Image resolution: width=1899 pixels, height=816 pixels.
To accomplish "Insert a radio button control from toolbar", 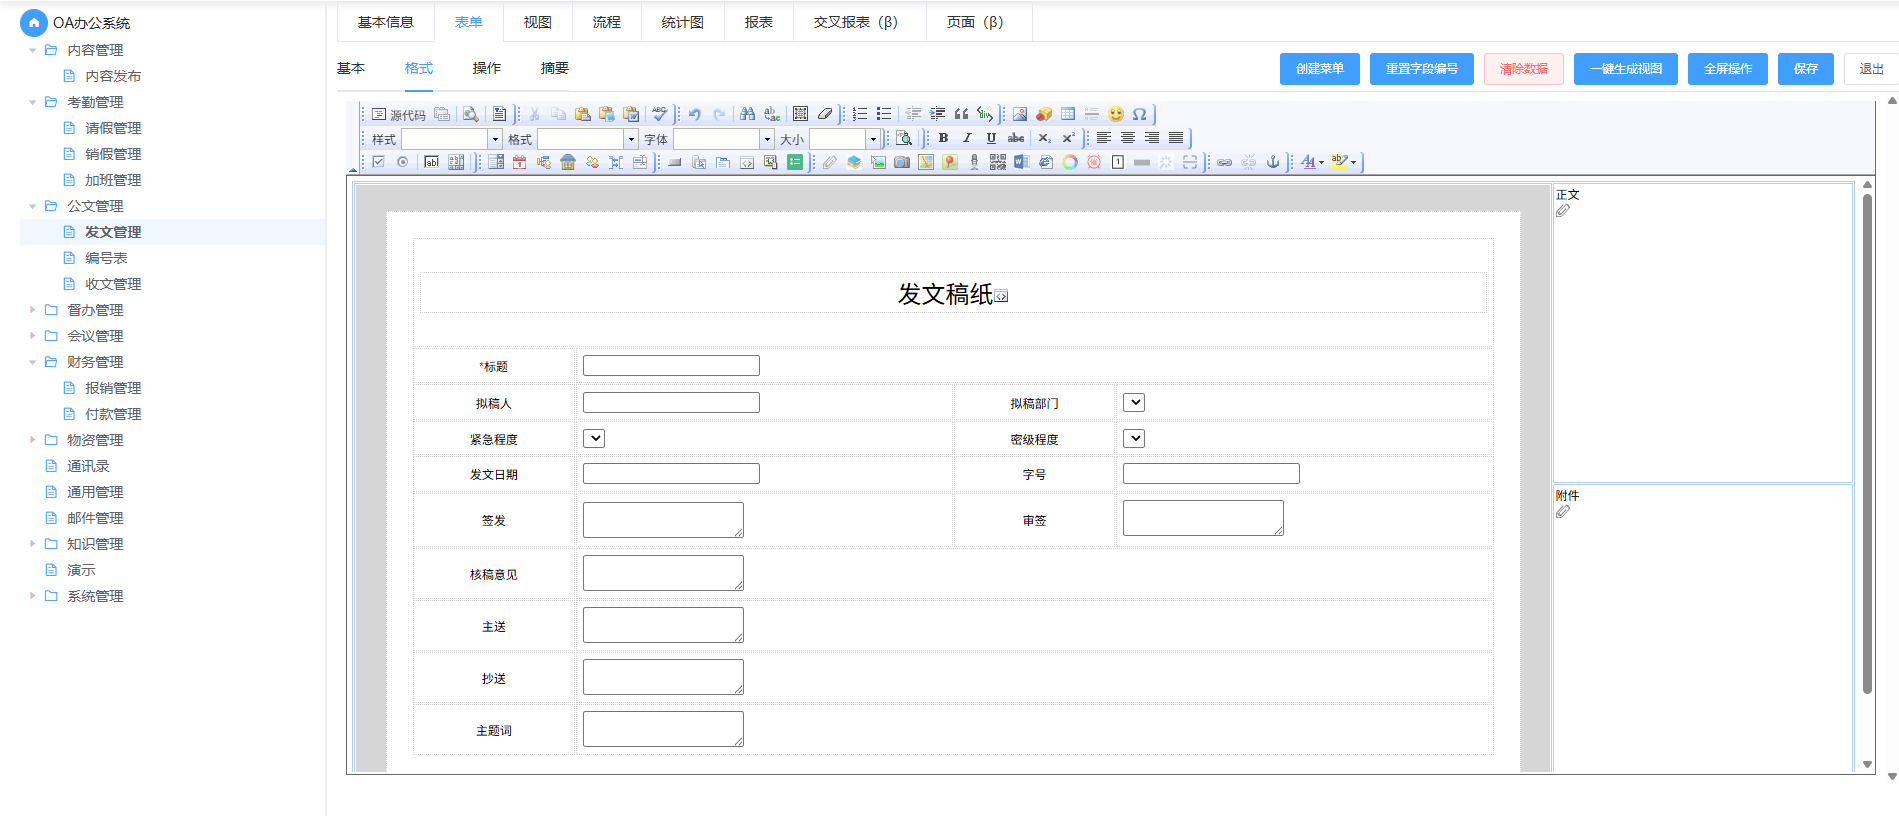I will [402, 162].
